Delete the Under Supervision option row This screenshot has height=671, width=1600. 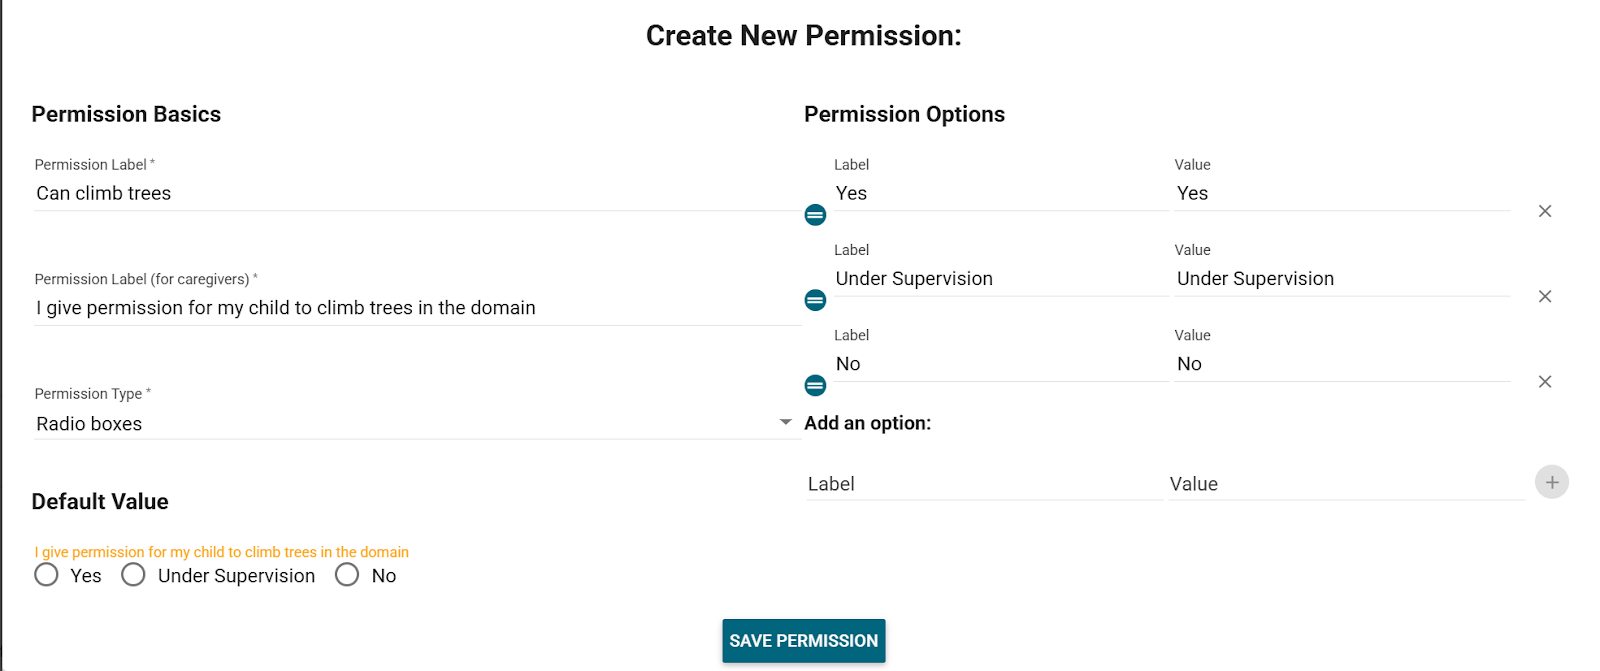(1545, 296)
